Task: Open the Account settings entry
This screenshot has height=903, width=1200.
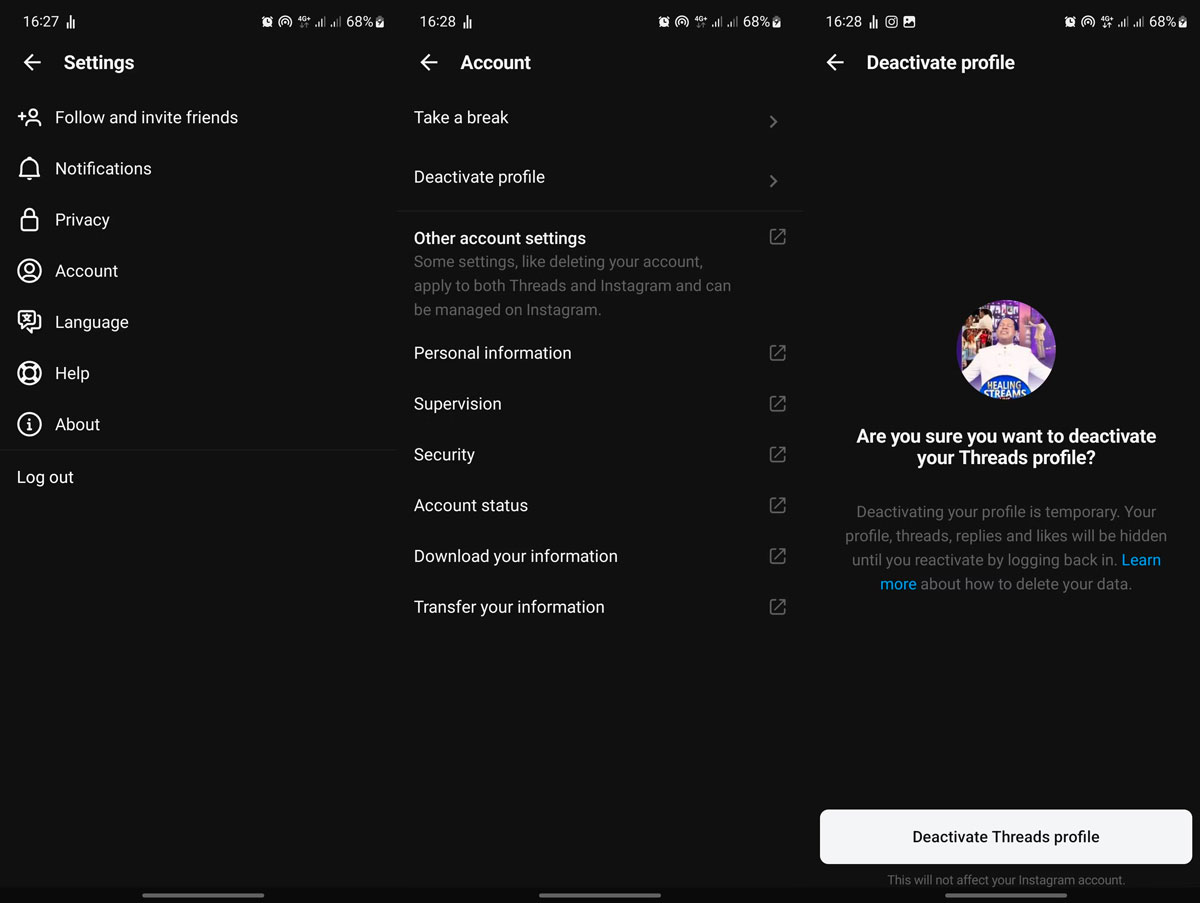Action: [x=86, y=271]
